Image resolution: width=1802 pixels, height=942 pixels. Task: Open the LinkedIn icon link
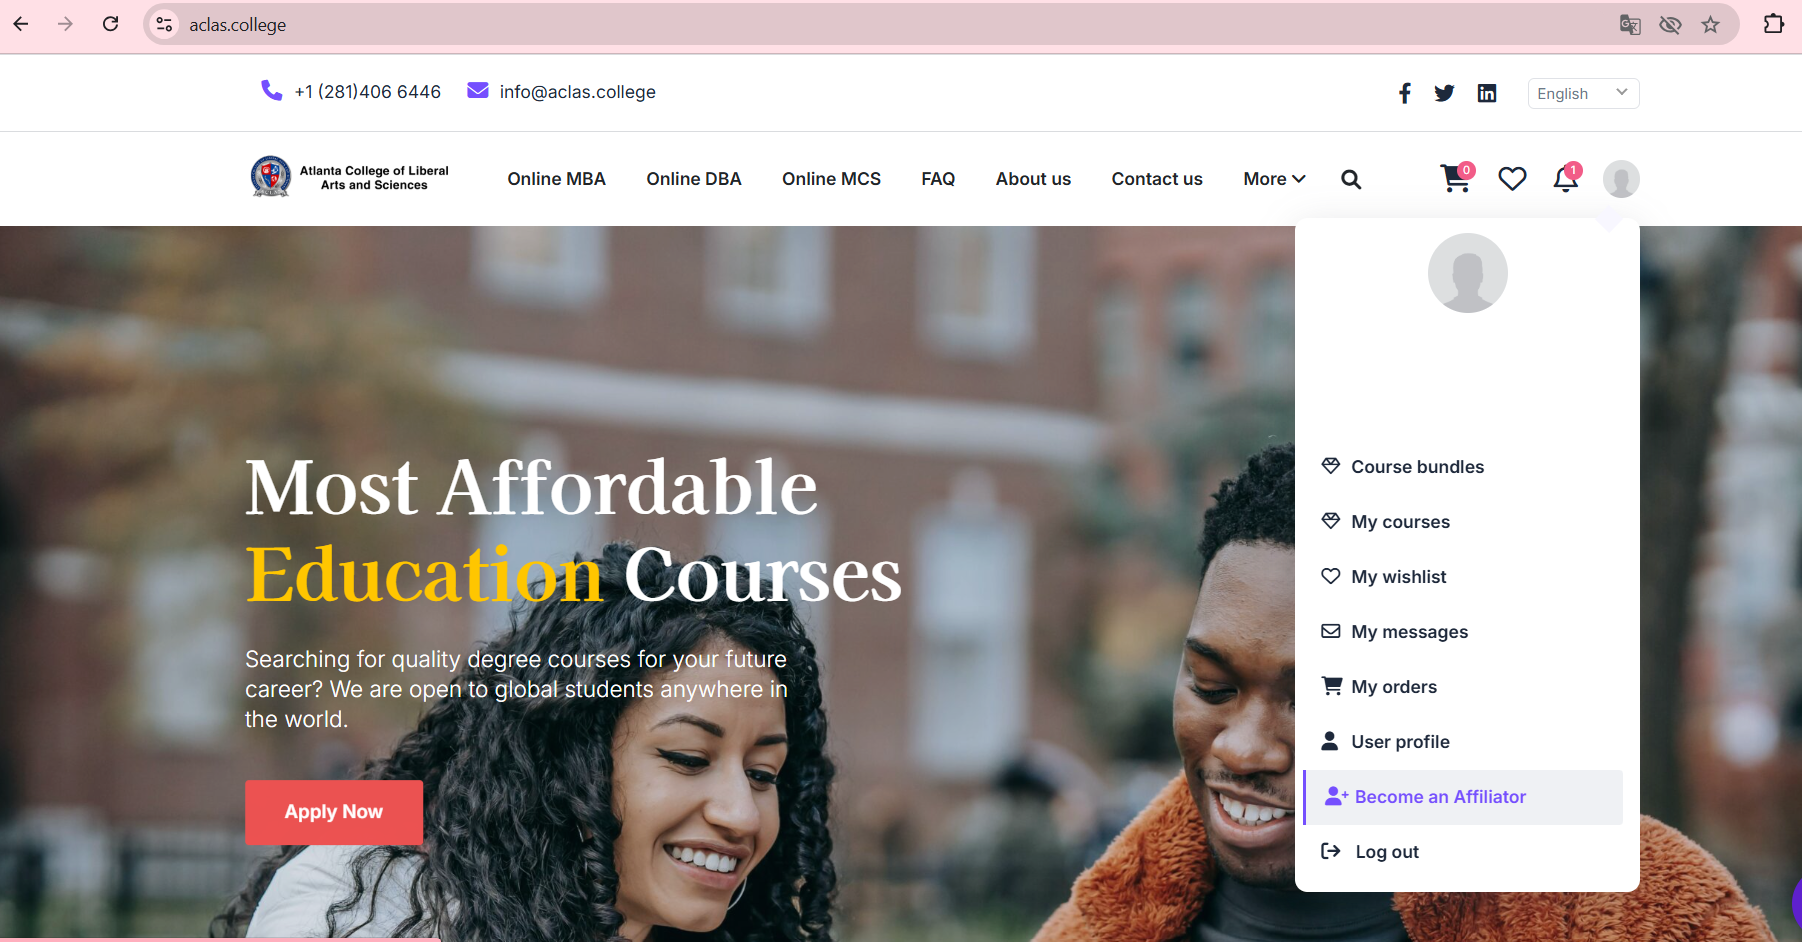point(1487,93)
